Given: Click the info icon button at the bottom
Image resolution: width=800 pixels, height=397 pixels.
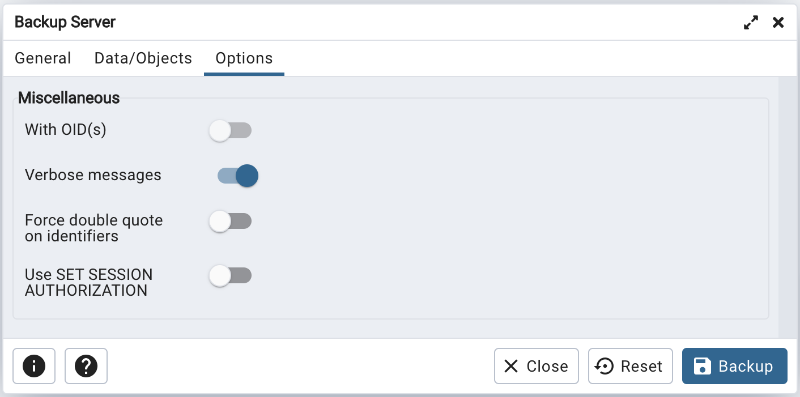Looking at the screenshot, I should (34, 366).
